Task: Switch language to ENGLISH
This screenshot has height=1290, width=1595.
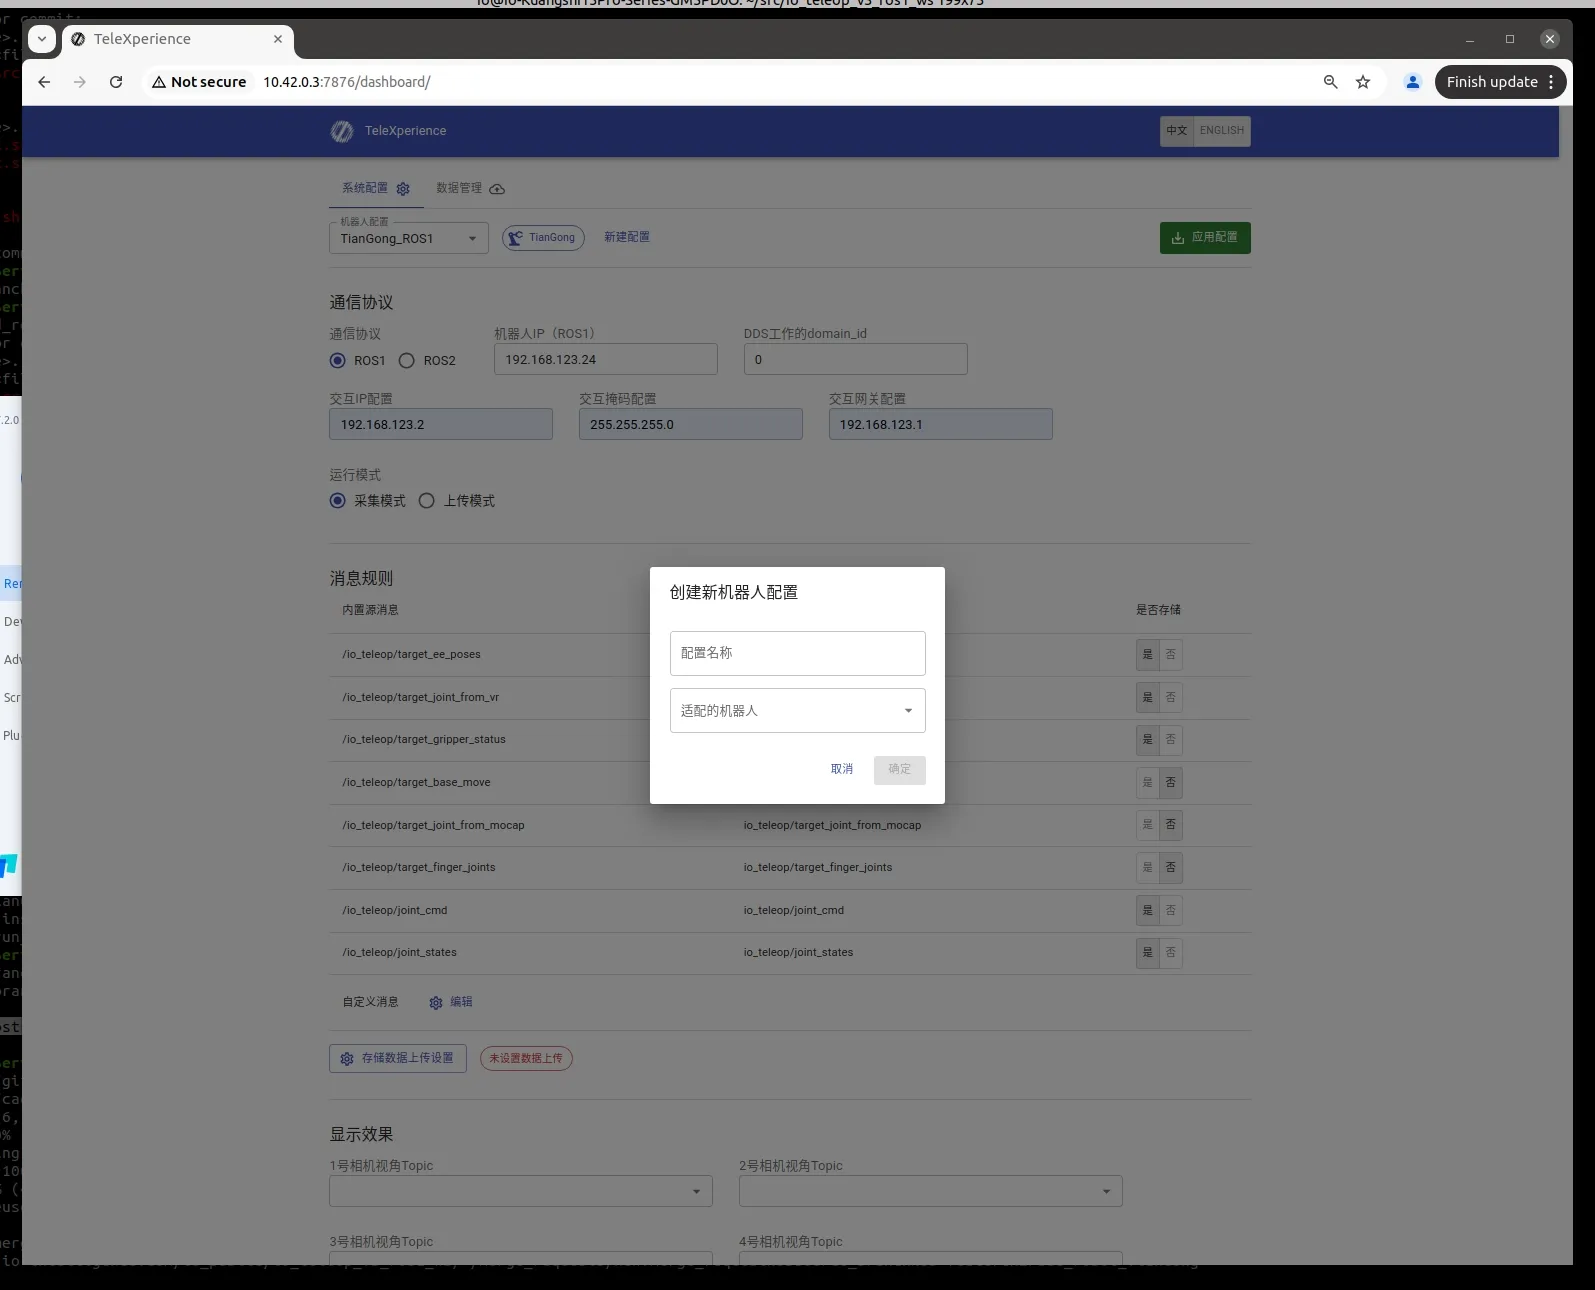Action: (1222, 131)
